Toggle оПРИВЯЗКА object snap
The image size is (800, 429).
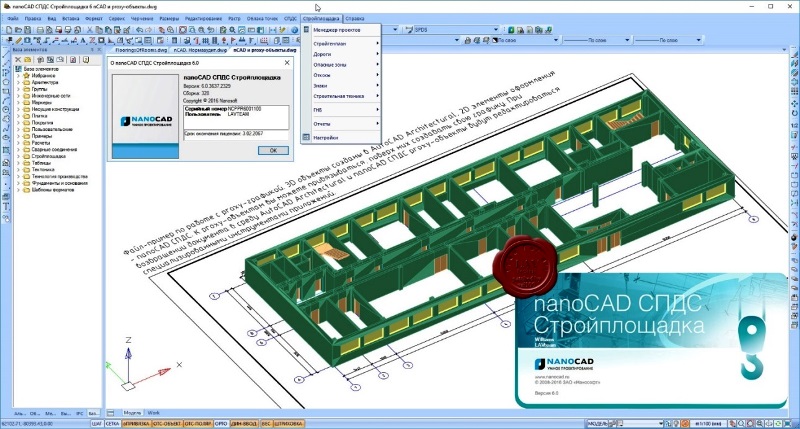[136, 423]
